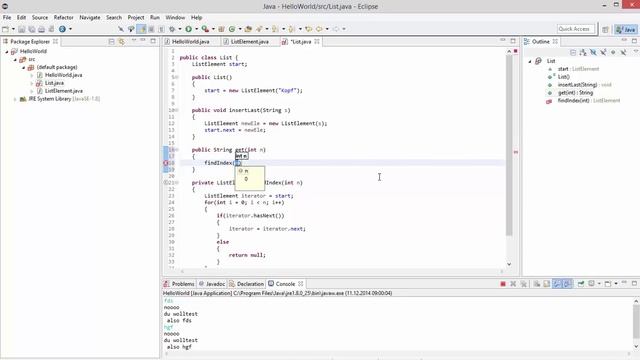Toggle Scroll Lock in console toolbar
The width and height of the screenshot is (640, 360).
tap(547, 284)
